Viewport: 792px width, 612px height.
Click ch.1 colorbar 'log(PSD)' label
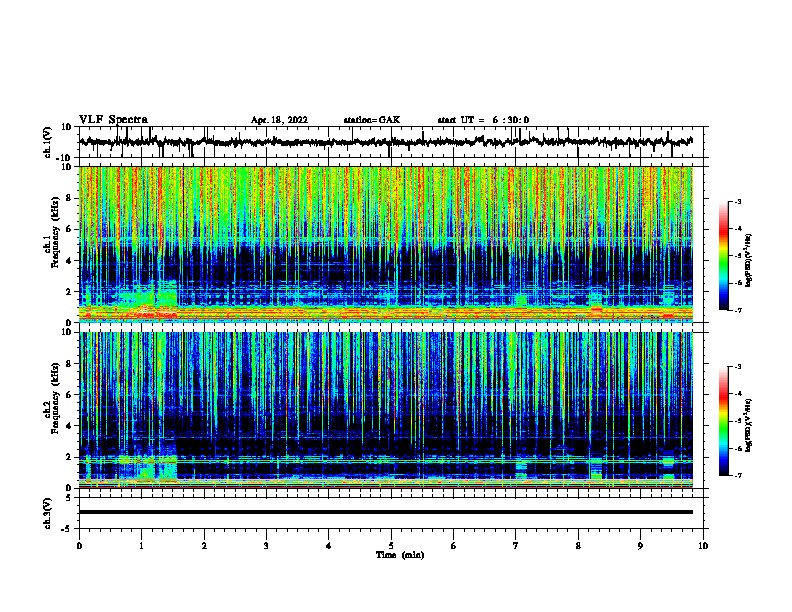748,261
